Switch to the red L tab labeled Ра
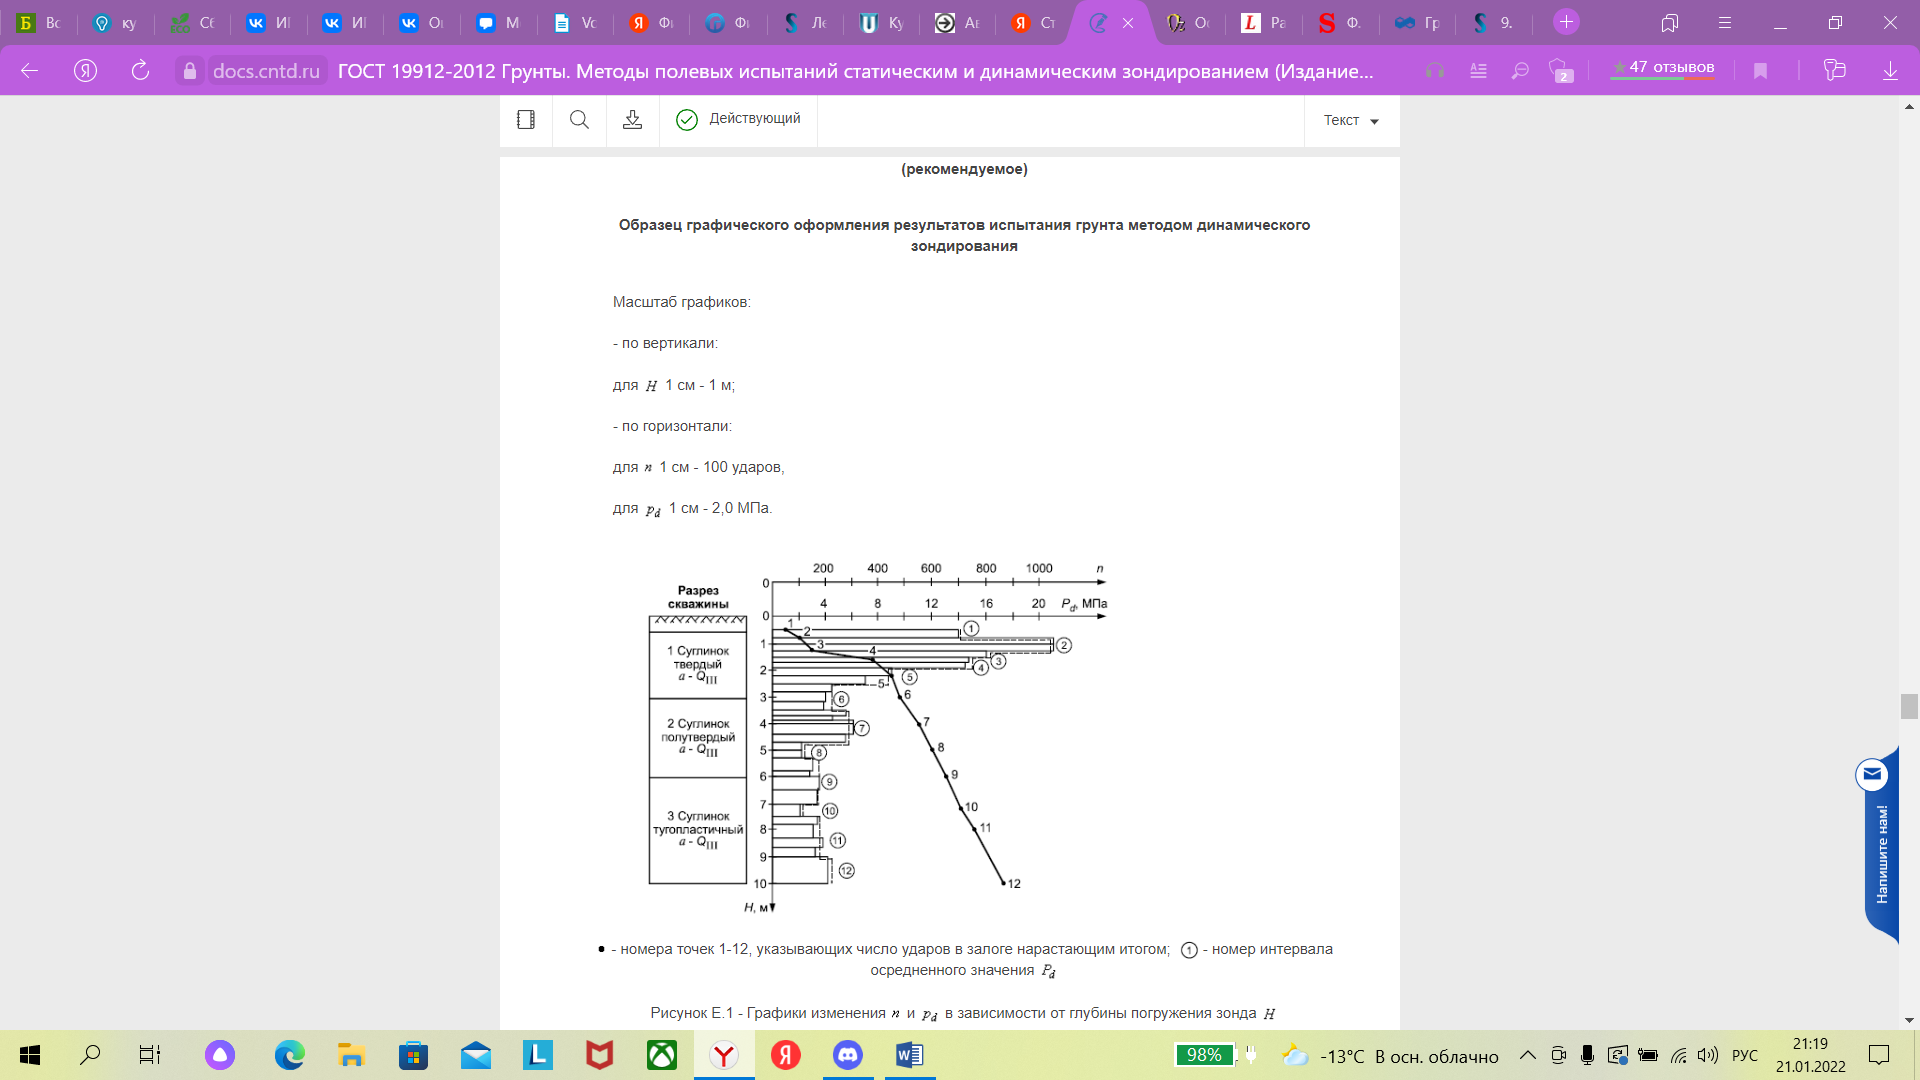1920x1080 pixels. [x=1263, y=23]
